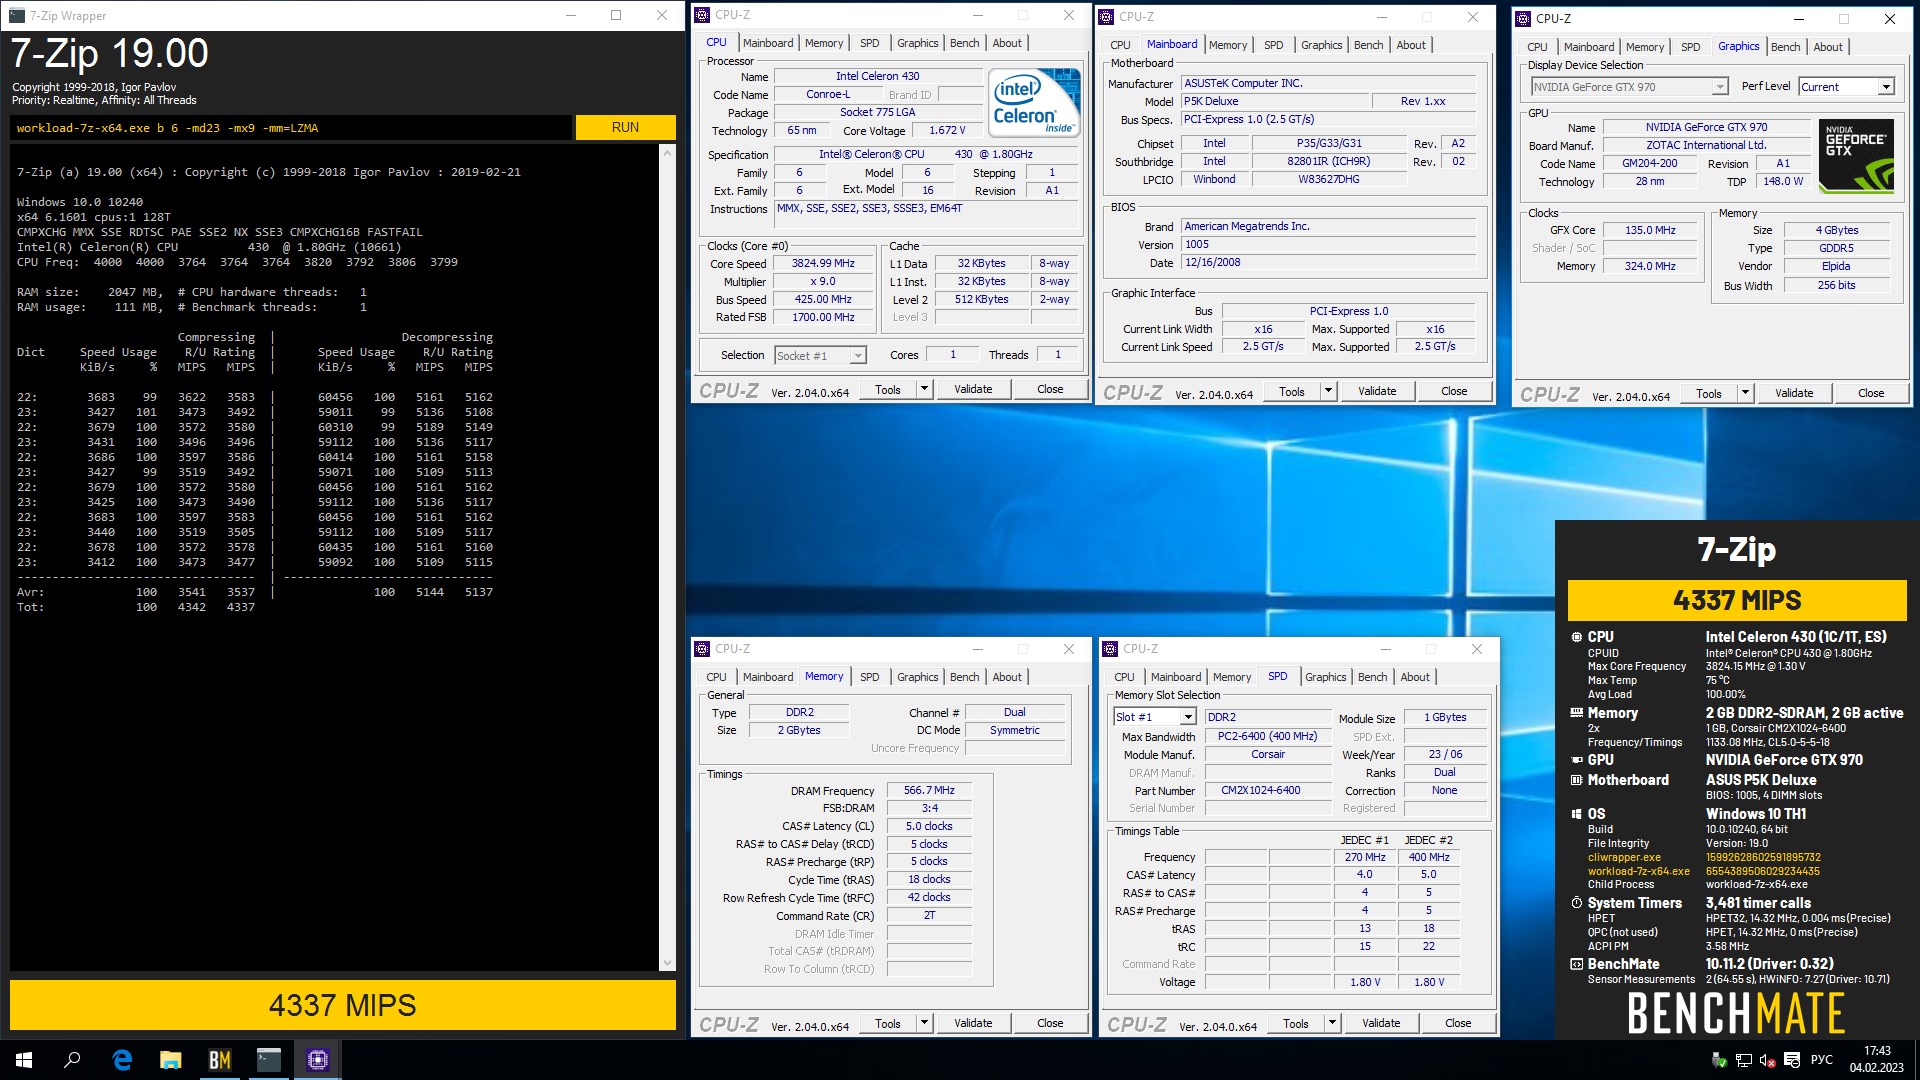Click RUN button in 7-Zip Wrapper
The width and height of the screenshot is (1920, 1080).
[625, 127]
